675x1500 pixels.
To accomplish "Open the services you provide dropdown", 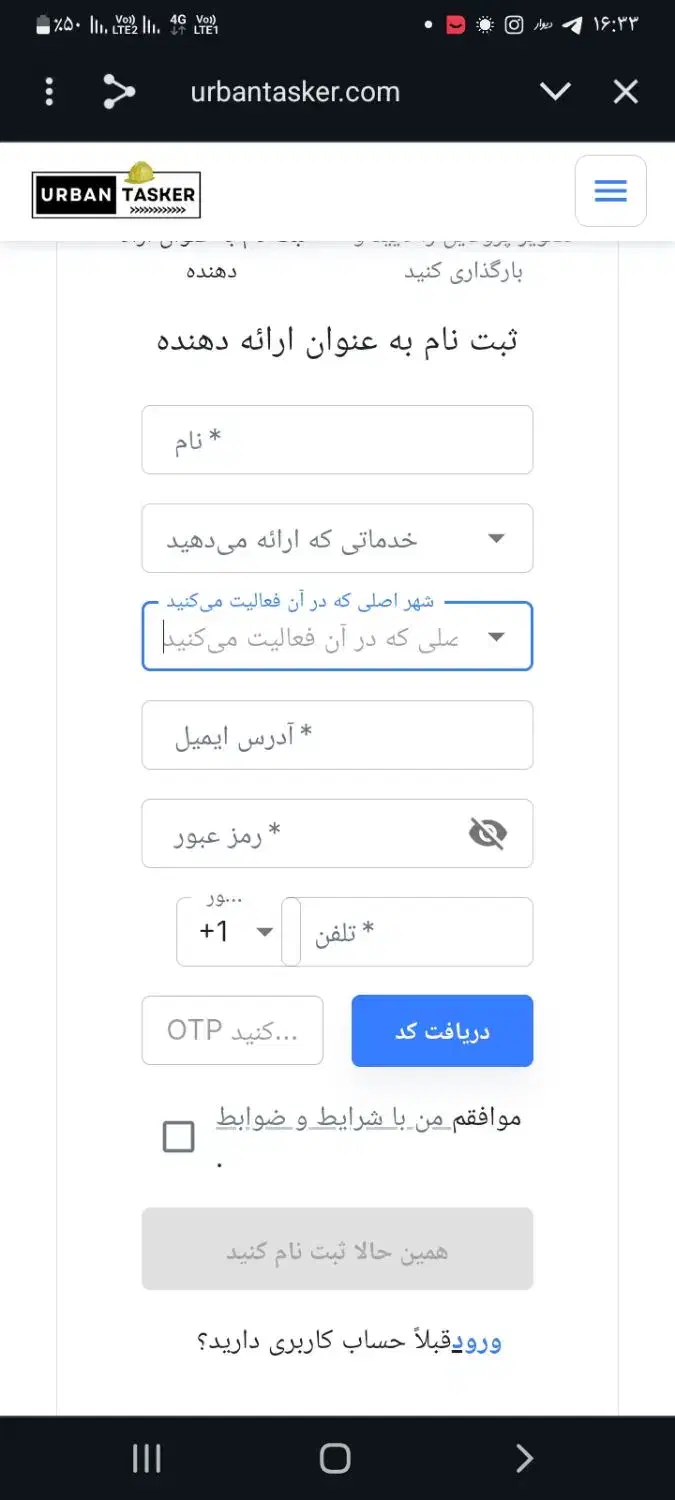I will (x=337, y=538).
